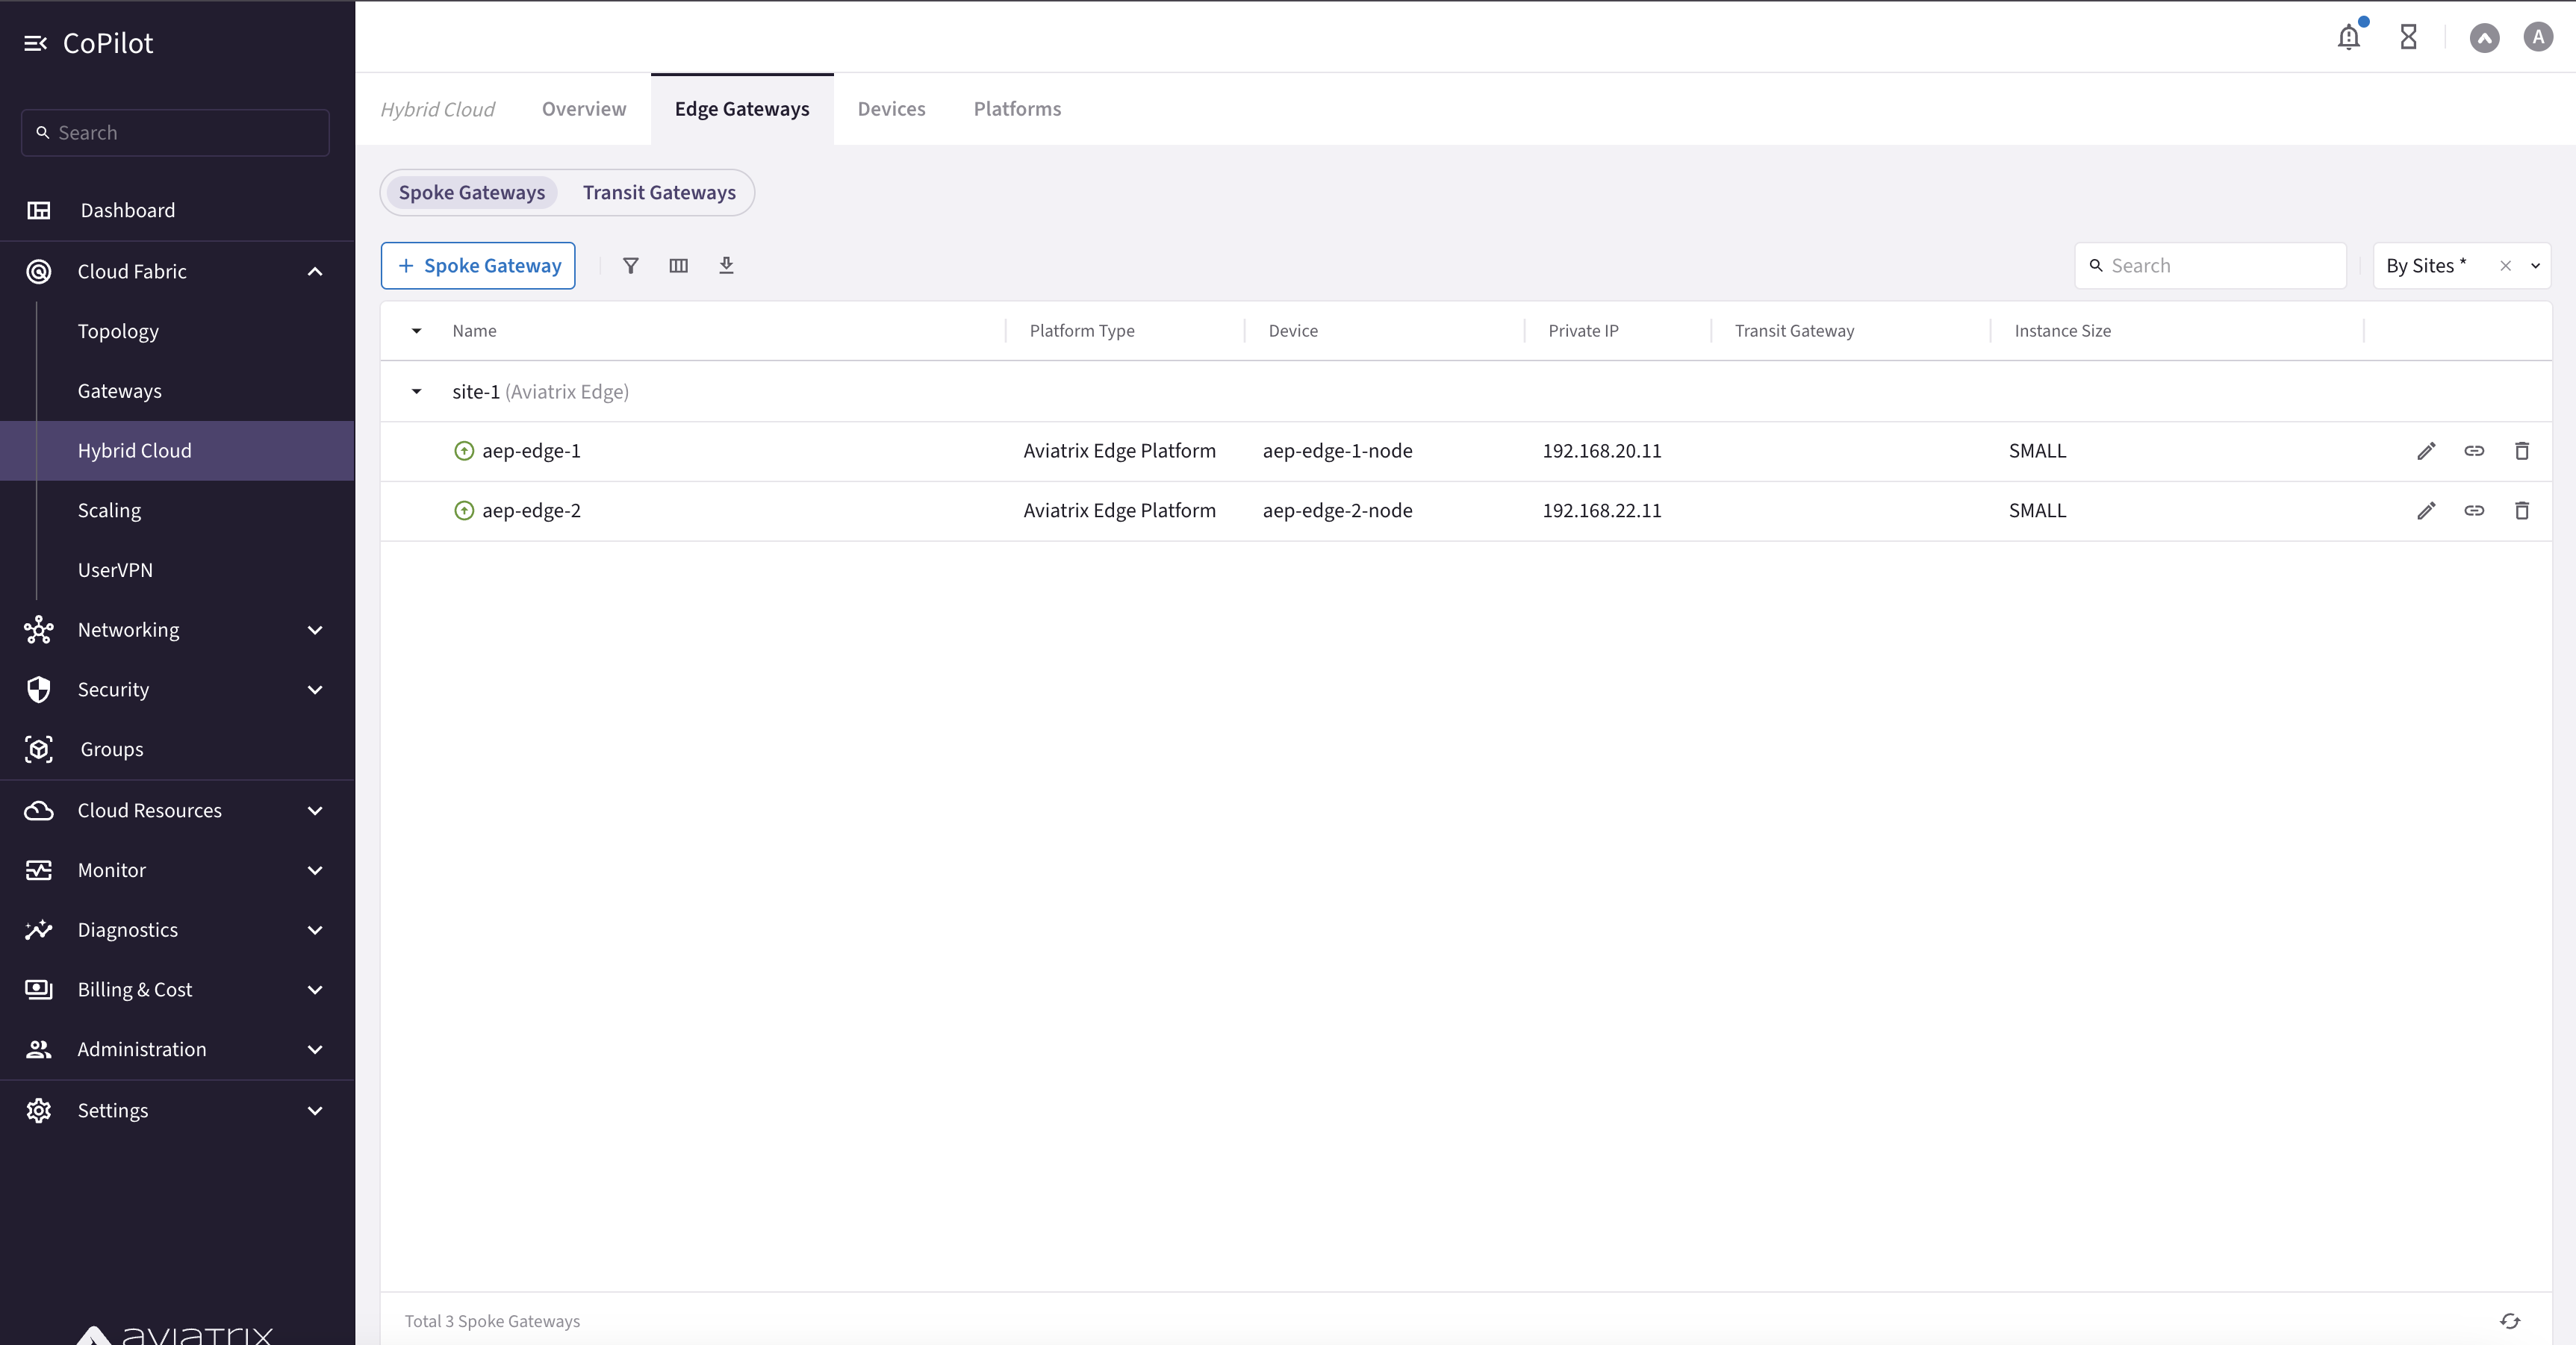Refresh the table with the reload icon
2576x1345 pixels.
(x=2510, y=1321)
